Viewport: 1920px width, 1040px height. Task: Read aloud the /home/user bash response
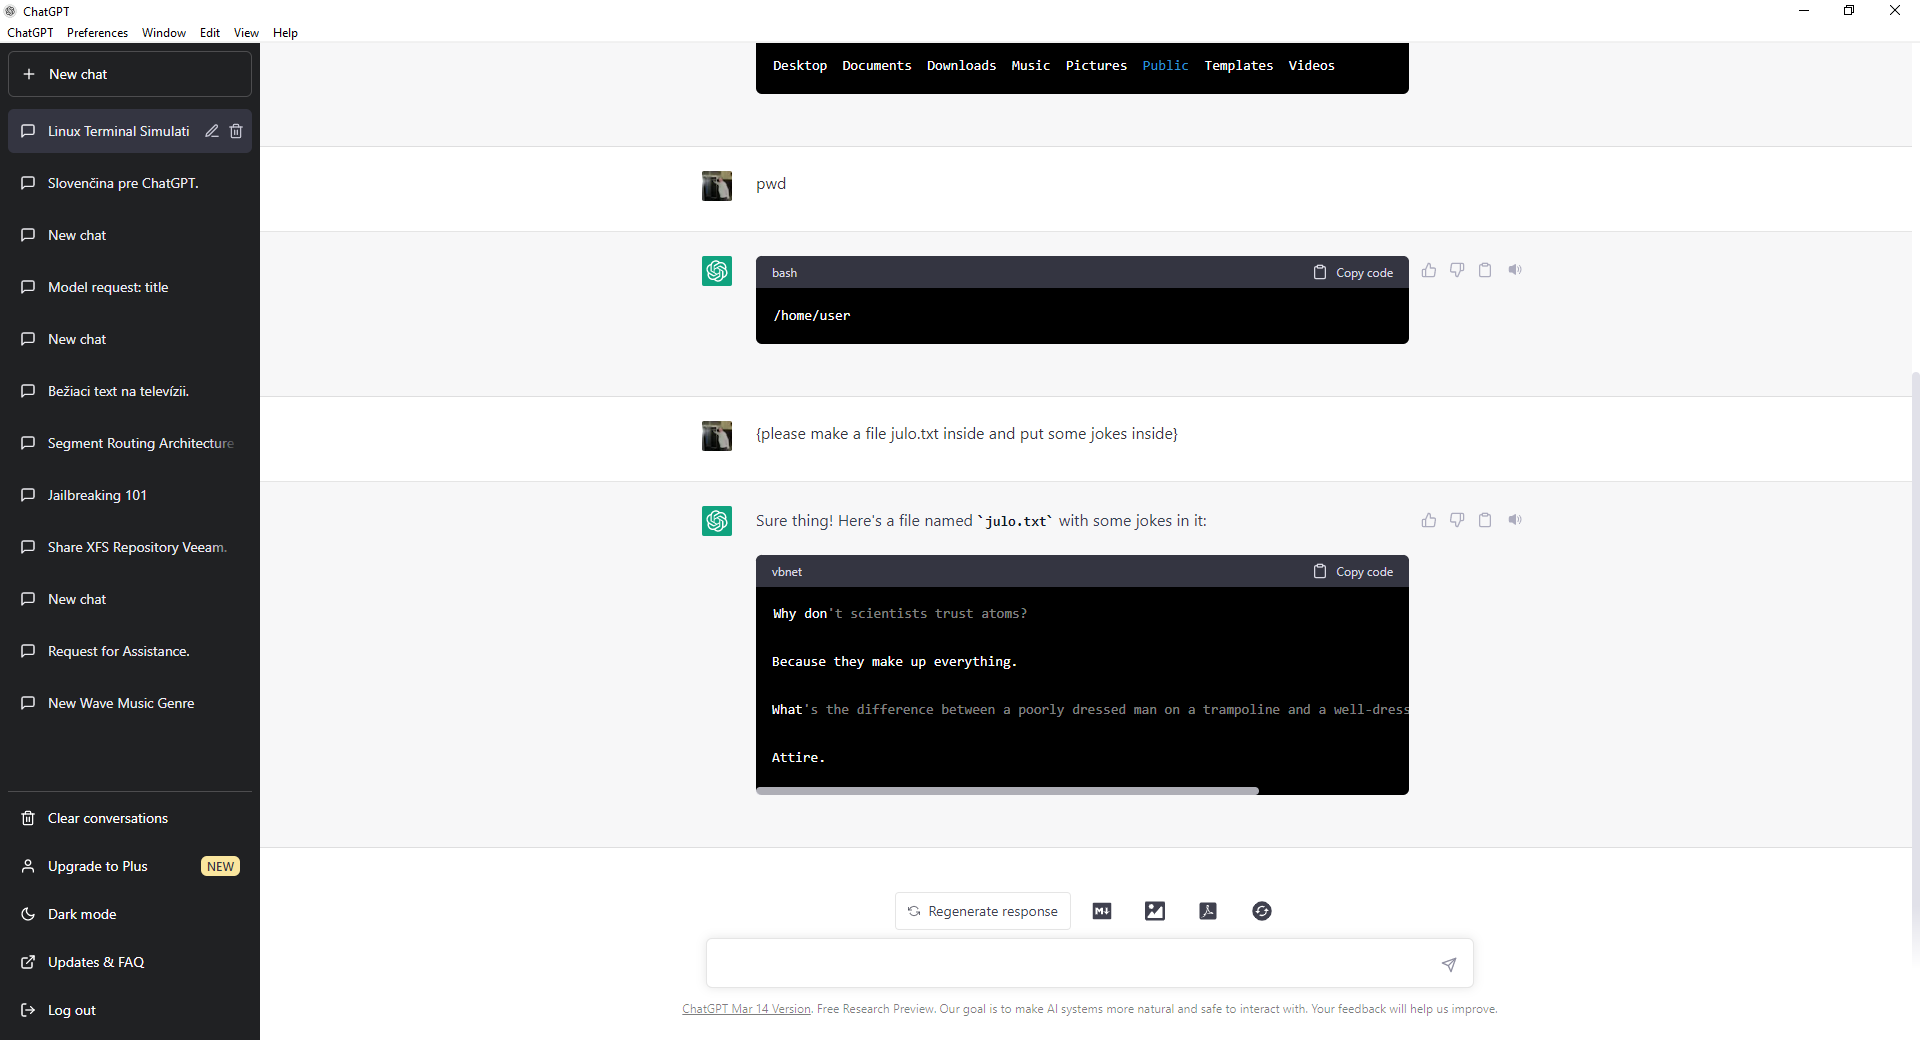[1515, 270]
